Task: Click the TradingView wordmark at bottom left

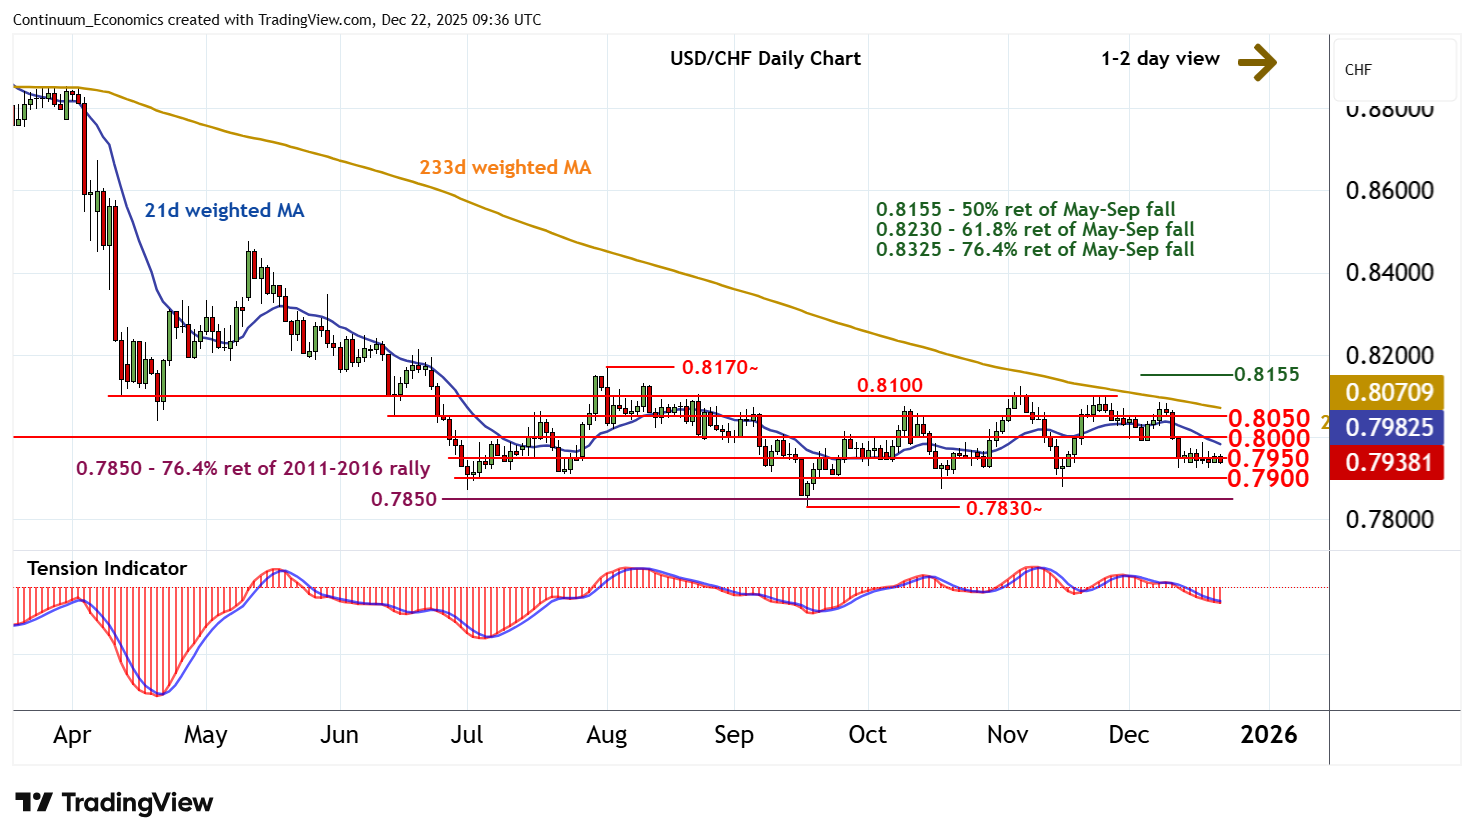Action: point(137,803)
